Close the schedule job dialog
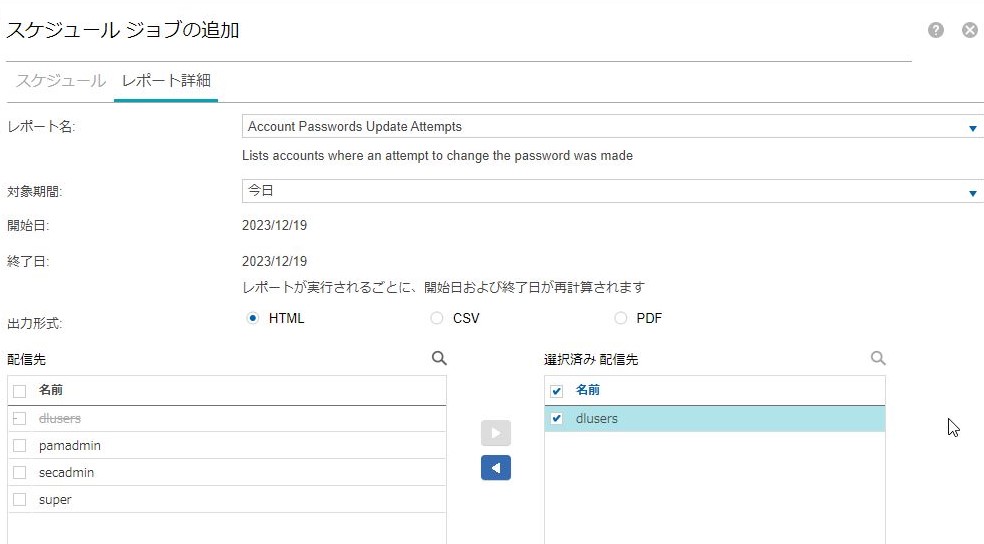The width and height of the screenshot is (984, 544). (x=969, y=30)
